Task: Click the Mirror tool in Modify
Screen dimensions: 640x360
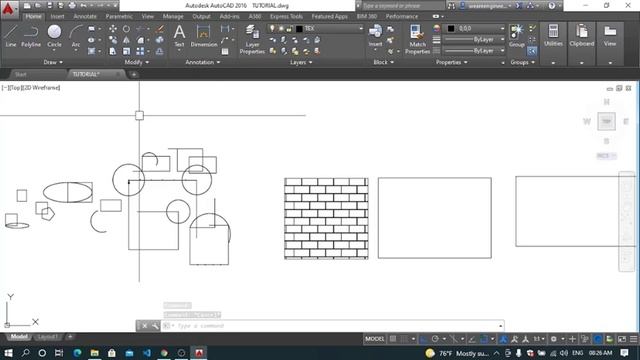Action: pos(127,40)
